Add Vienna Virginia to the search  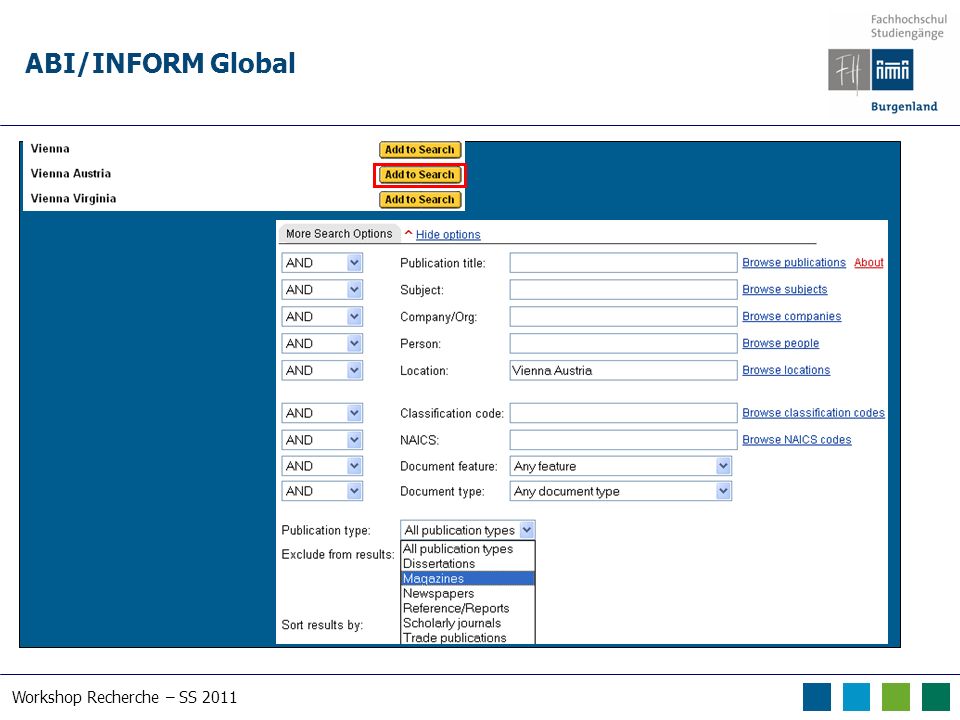[419, 200]
